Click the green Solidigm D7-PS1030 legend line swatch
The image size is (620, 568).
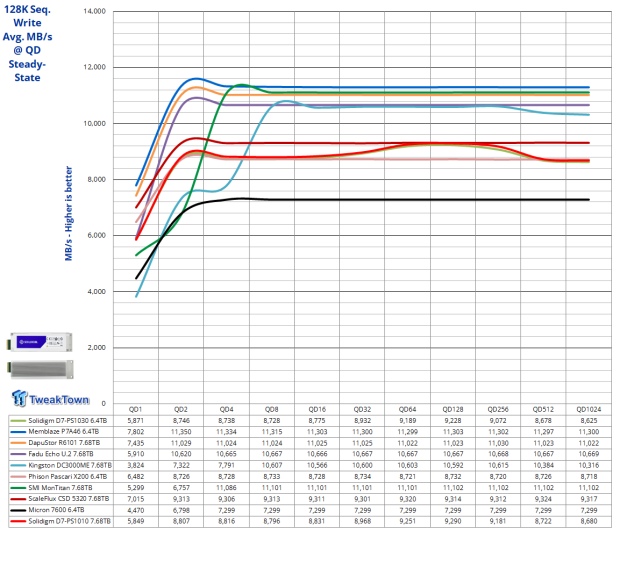coord(18,420)
